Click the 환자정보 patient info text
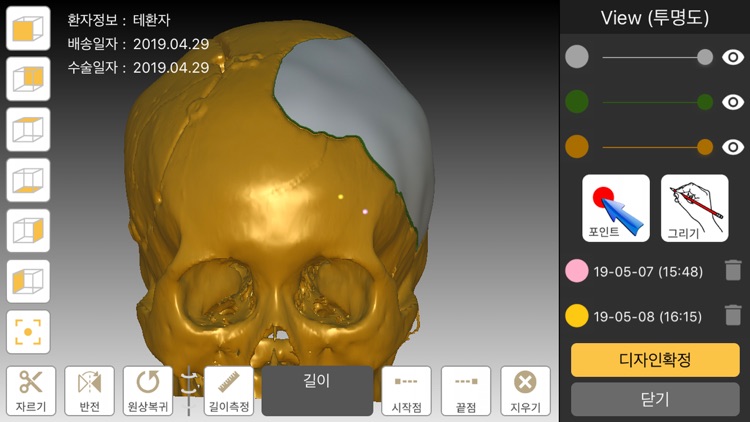Screen dimensions: 750x422 [x=119, y=20]
